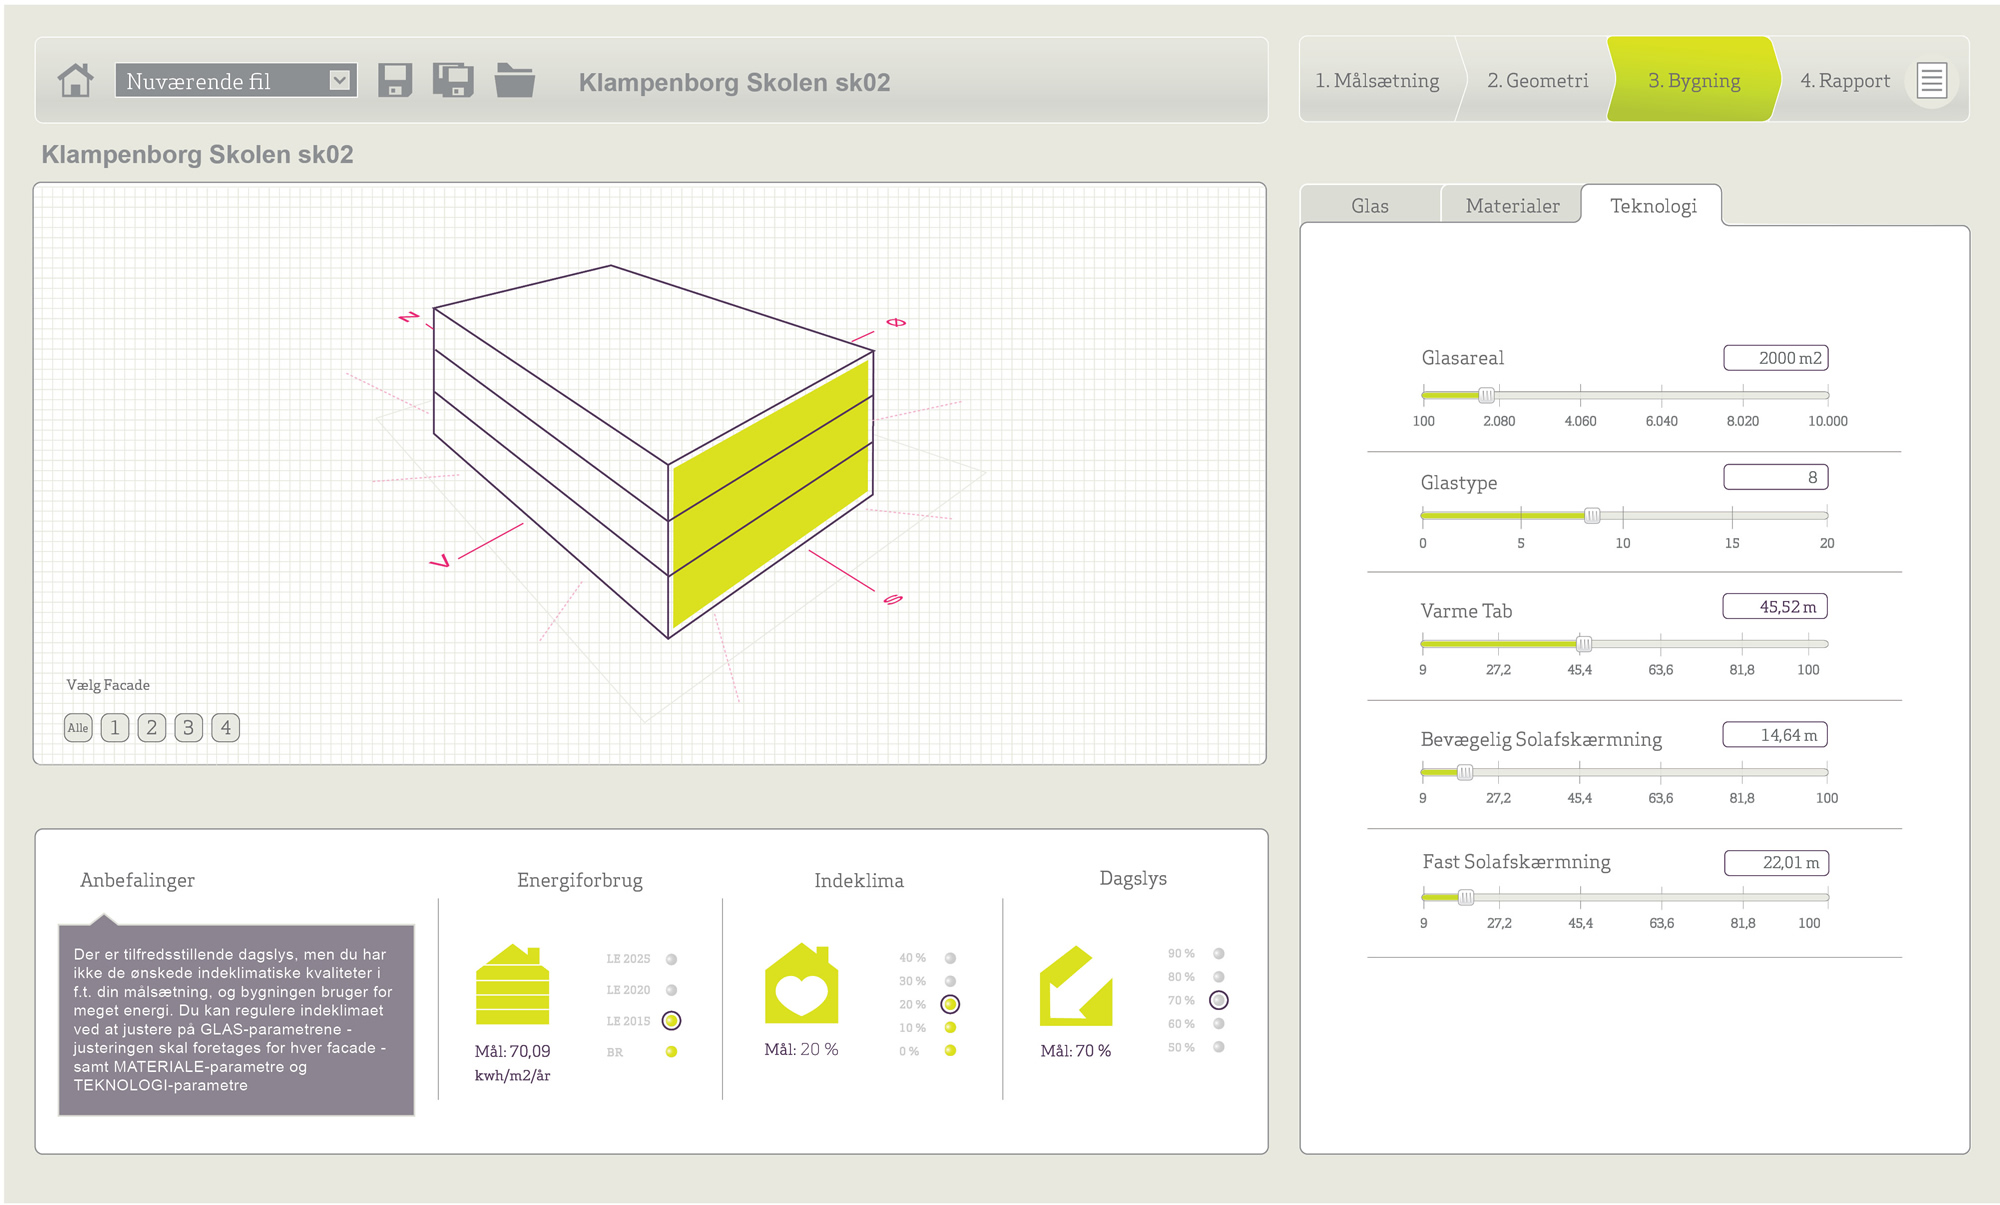Screen dimensions: 2000x1205
Task: Click the save-as double disk icon
Action: click(453, 80)
